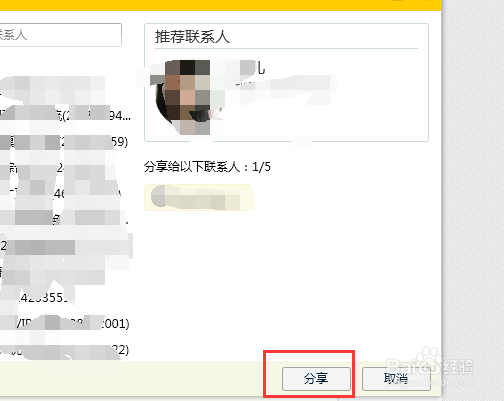Screen dimensions: 504x401
Task: Cancel sharing with the 取消 button
Action: point(396,379)
